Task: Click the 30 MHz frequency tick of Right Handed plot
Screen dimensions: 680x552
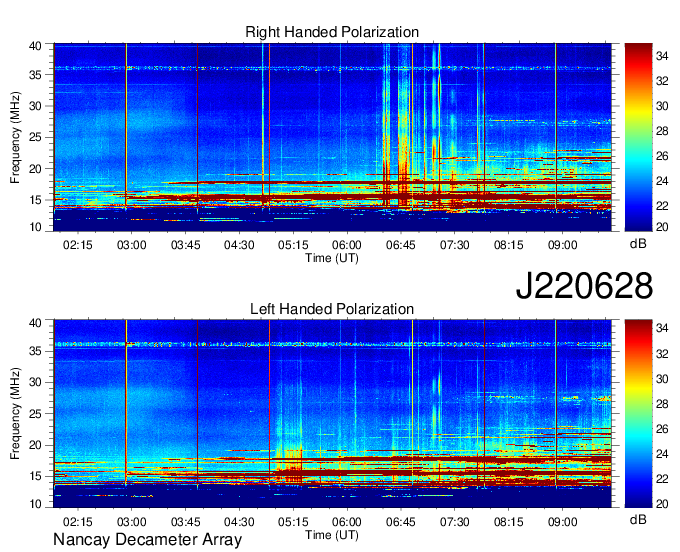Action: click(35, 106)
